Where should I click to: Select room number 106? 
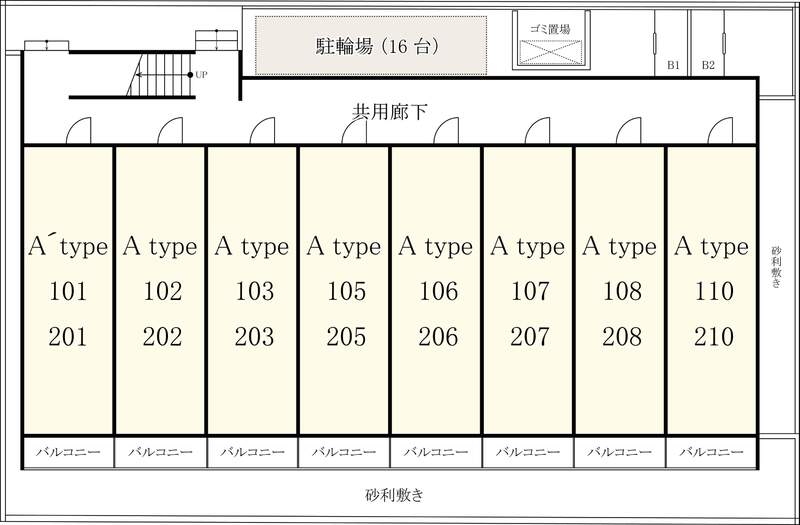tap(438, 291)
